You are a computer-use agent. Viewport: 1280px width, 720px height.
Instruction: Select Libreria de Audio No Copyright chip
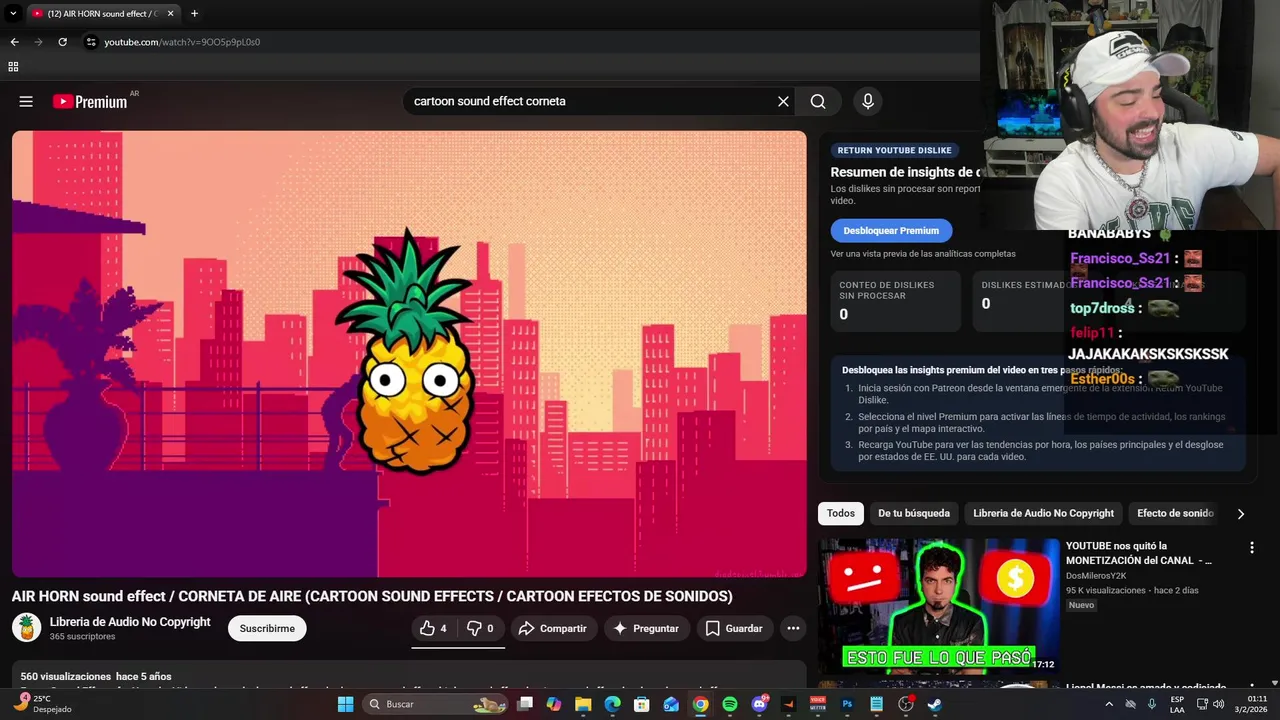(1043, 513)
